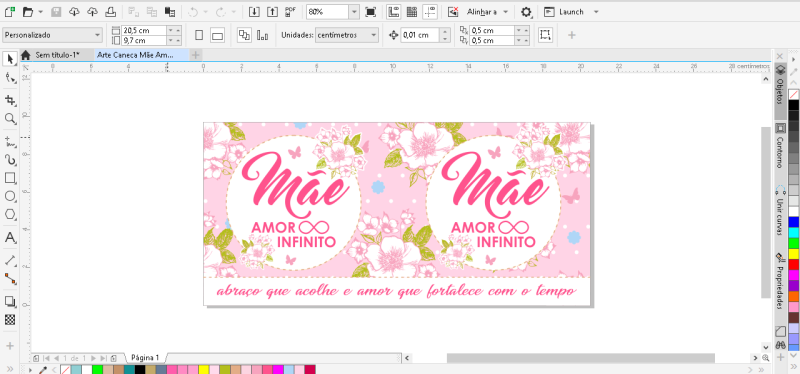The height and width of the screenshot is (374, 800).
Task: Set landscape page orientation
Action: (218, 35)
